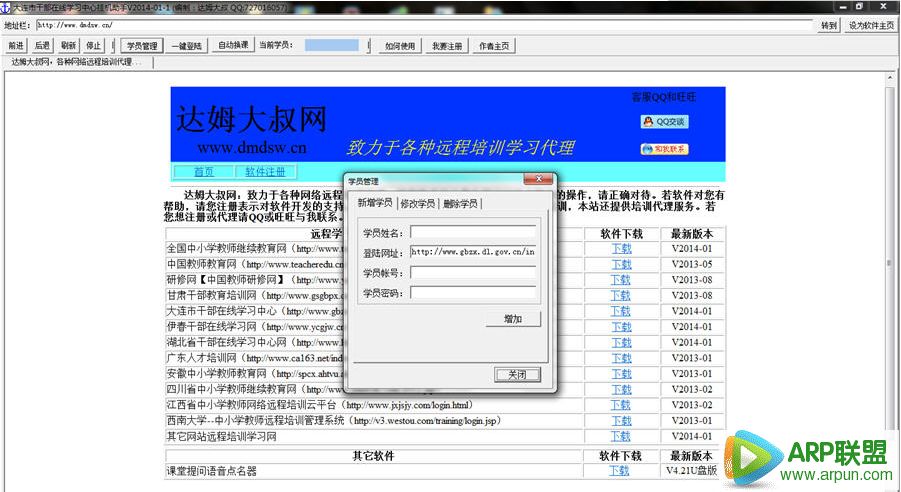Image resolution: width=901 pixels, height=492 pixels.
Task: Click the 达姆大叔网 banner title
Action: click(x=251, y=120)
